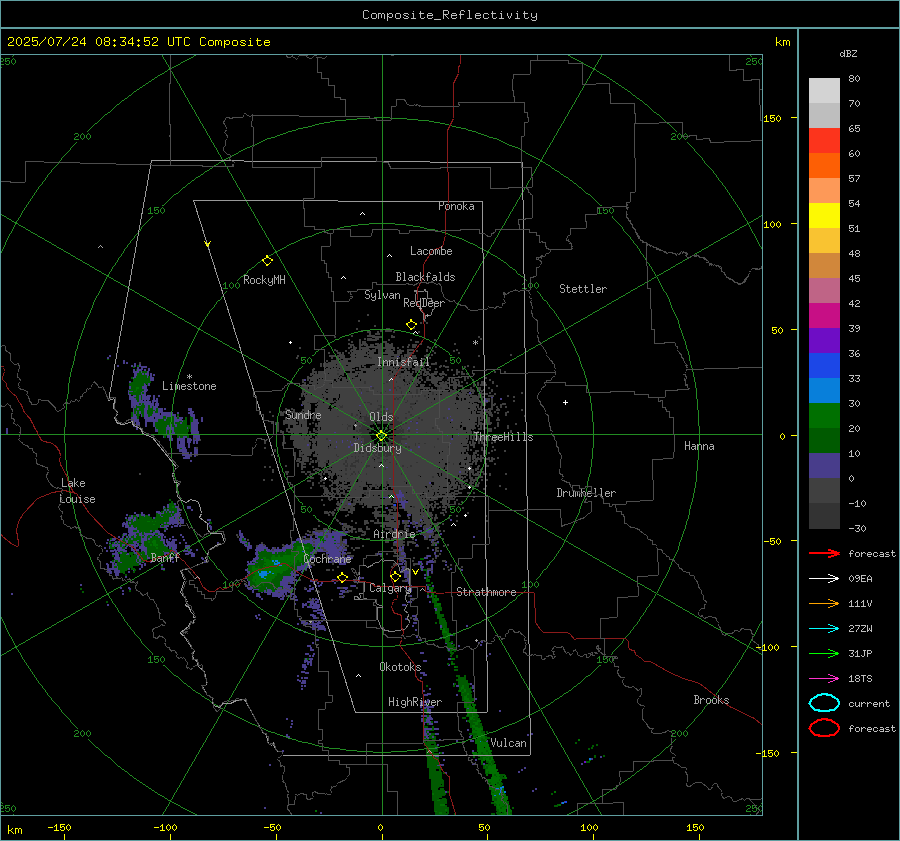Click the white asterisk northeast of Innisfail
The width and height of the screenshot is (900, 841).
(475, 343)
